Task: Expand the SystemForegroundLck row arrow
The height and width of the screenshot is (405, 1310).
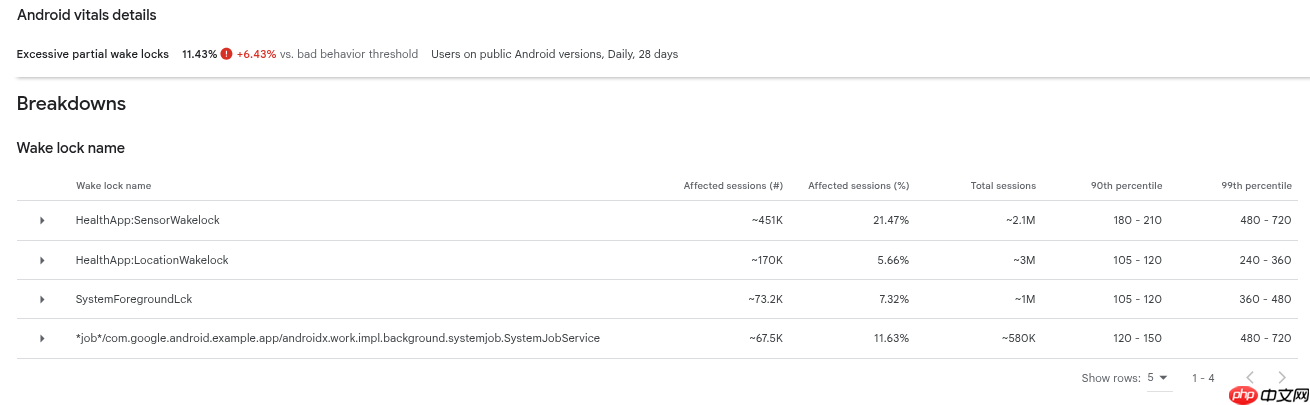Action: click(x=42, y=299)
